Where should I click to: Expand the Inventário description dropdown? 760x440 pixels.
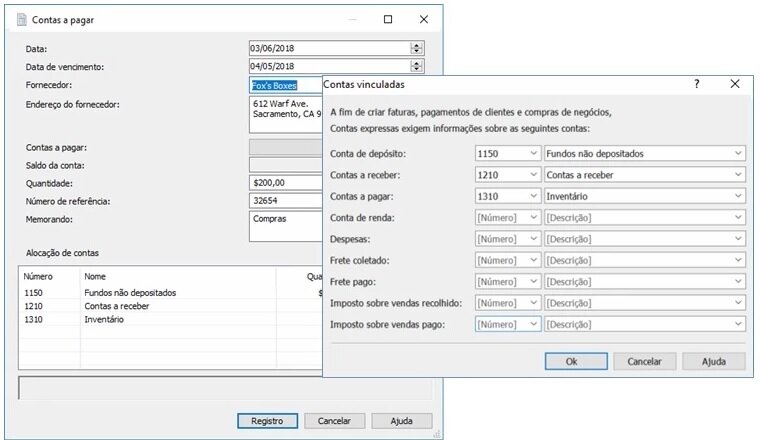click(737, 196)
